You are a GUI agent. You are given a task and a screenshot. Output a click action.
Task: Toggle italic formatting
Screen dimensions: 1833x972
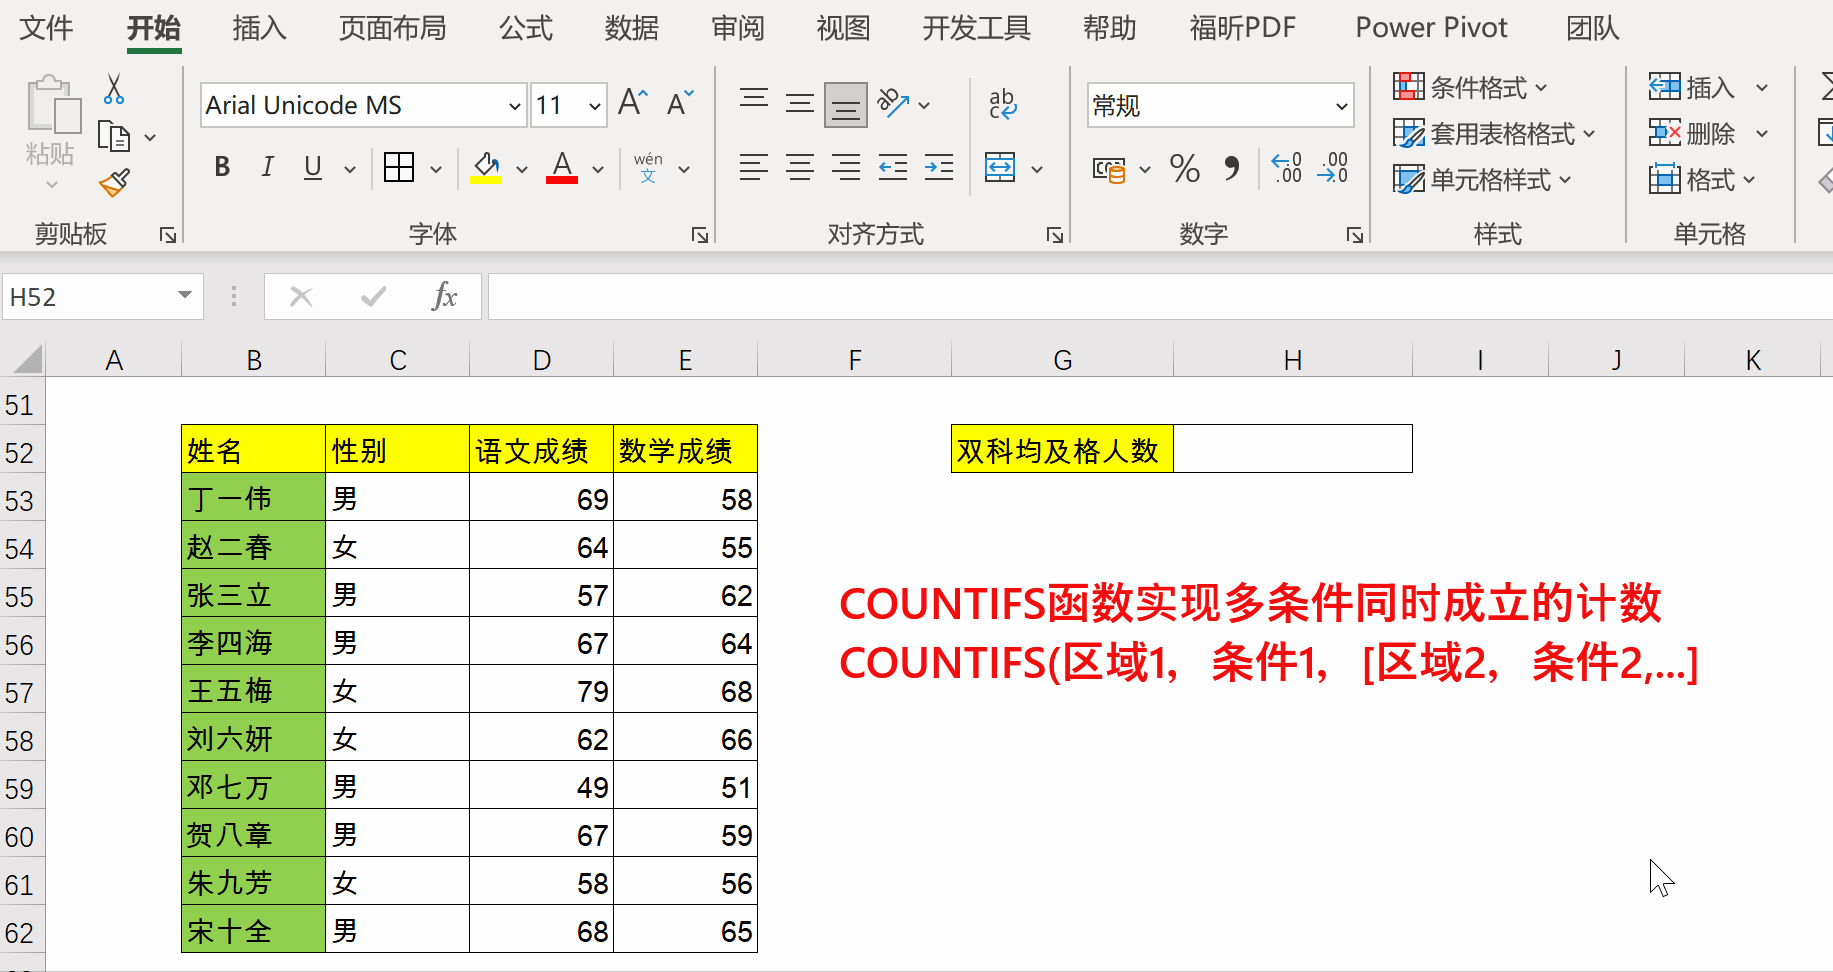coord(267,167)
